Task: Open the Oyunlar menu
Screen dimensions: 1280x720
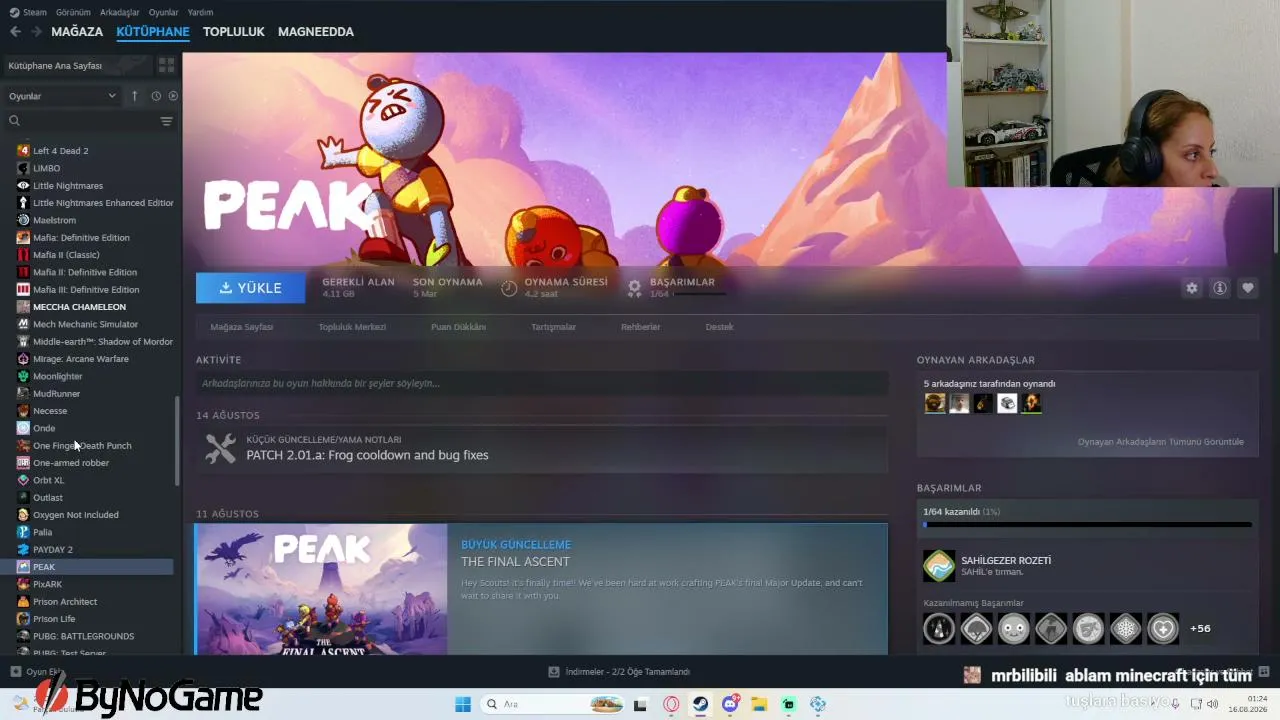Action: click(164, 12)
